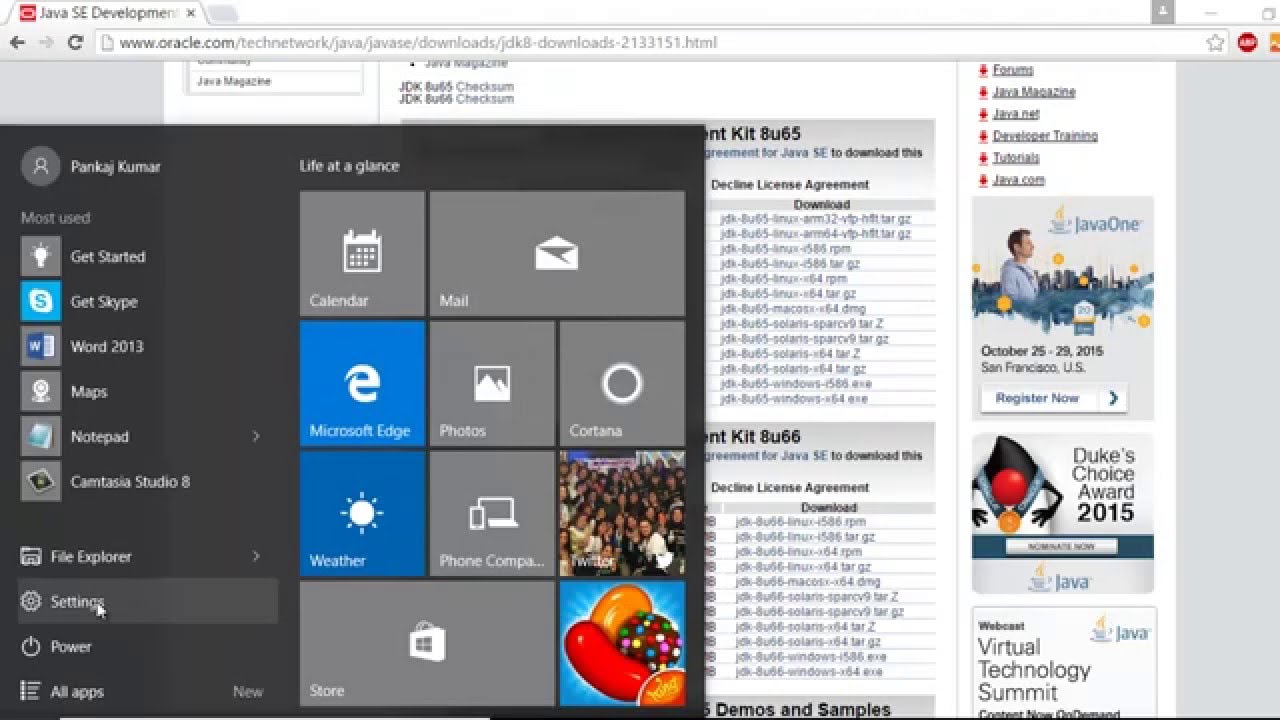The width and height of the screenshot is (1280, 720).
Task: Click Java Magazine in left navigation
Action: point(234,81)
